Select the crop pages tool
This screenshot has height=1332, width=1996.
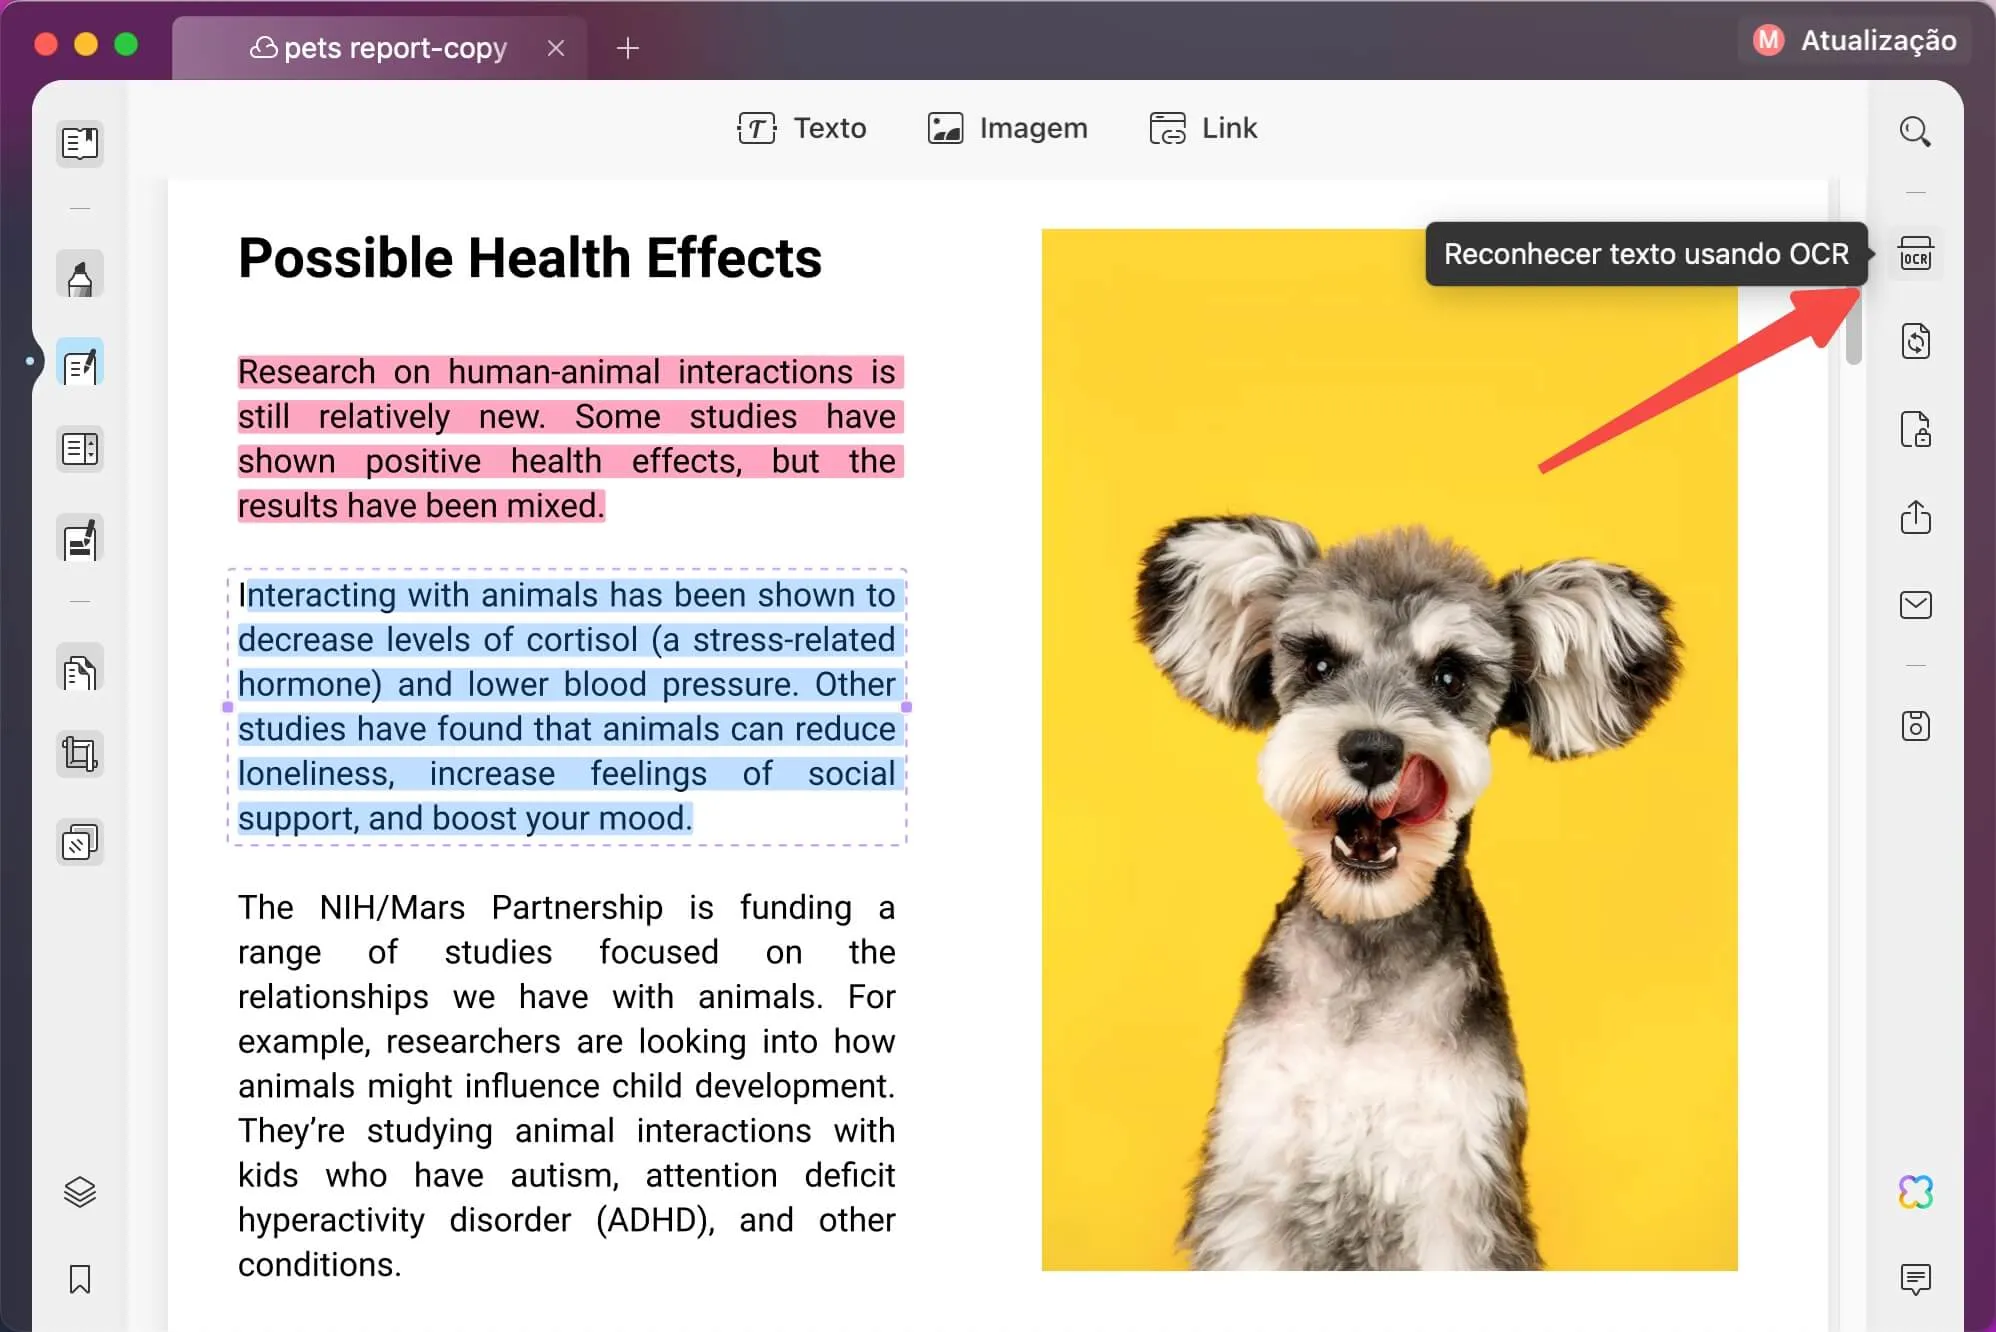click(79, 753)
